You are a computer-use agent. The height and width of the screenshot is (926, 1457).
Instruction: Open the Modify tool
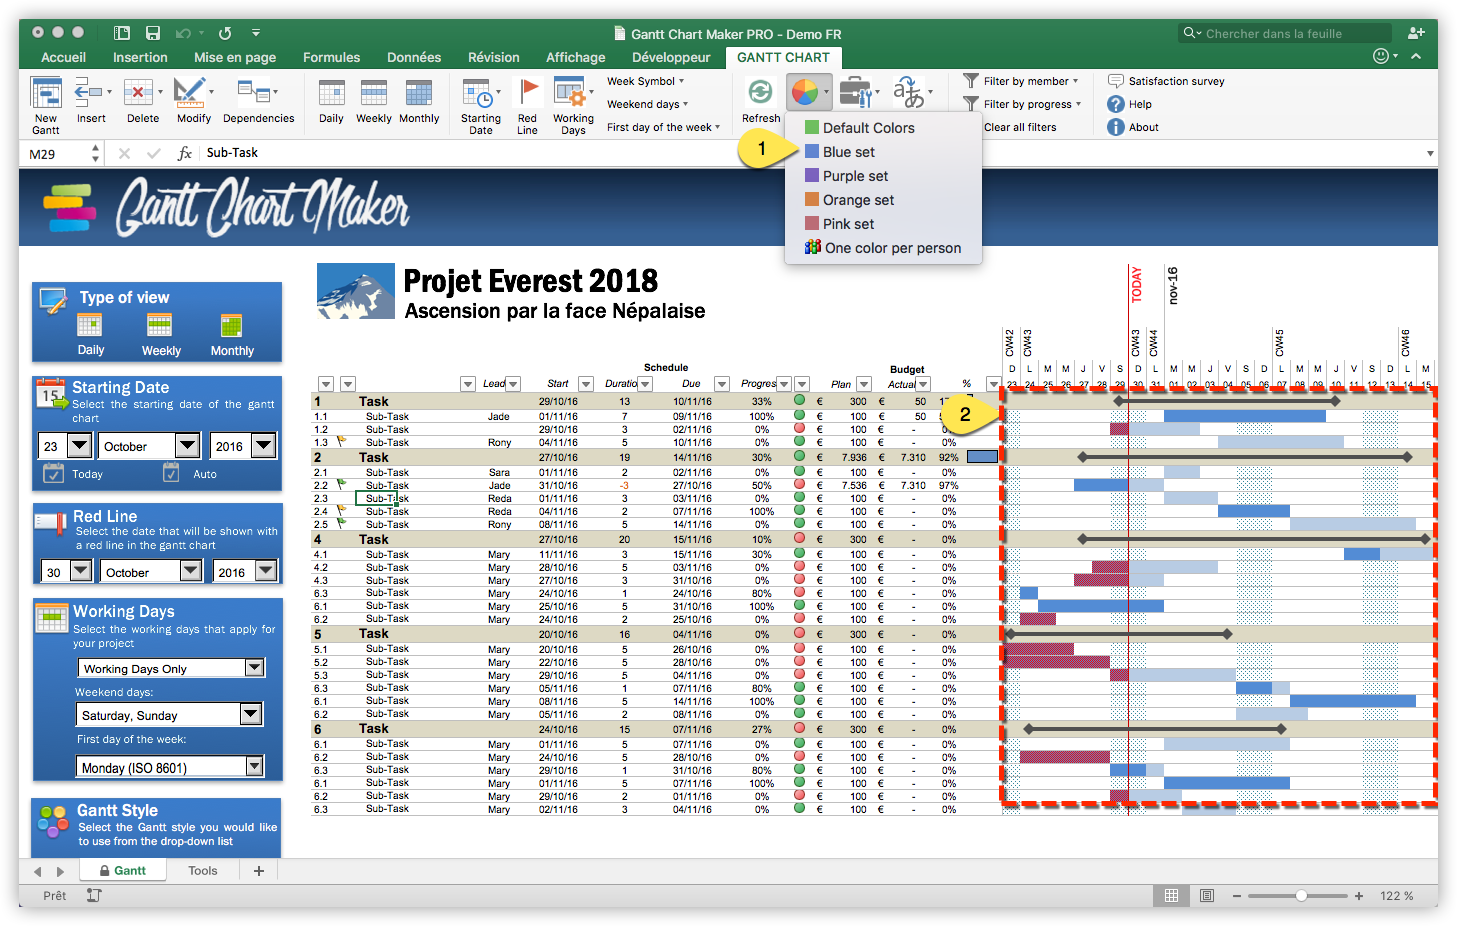click(188, 93)
